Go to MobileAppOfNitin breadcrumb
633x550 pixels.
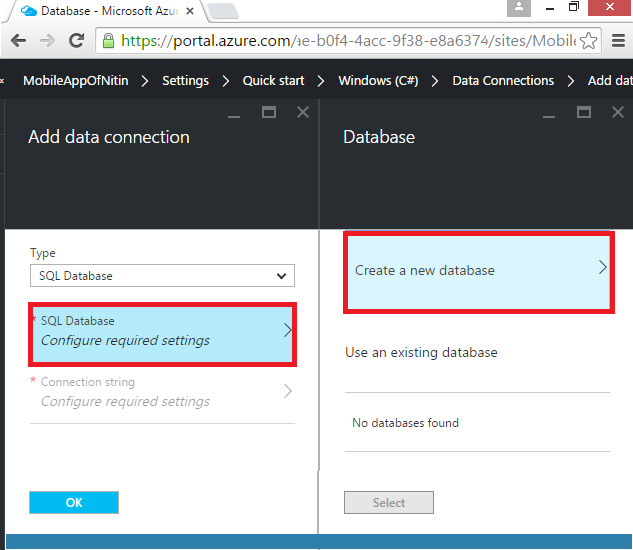coord(77,80)
